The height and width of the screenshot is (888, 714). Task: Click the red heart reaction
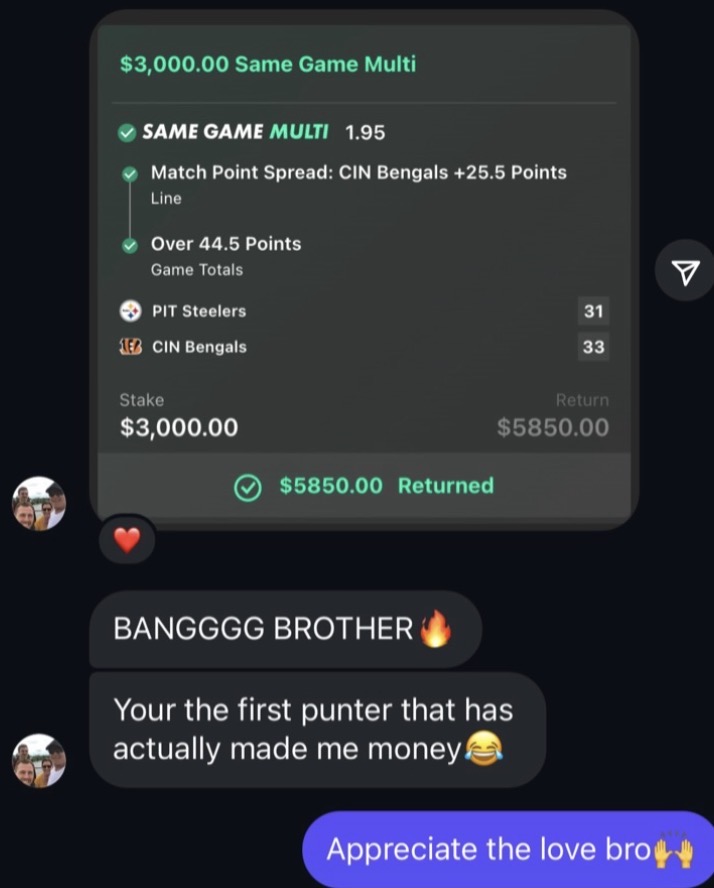[x=127, y=540]
